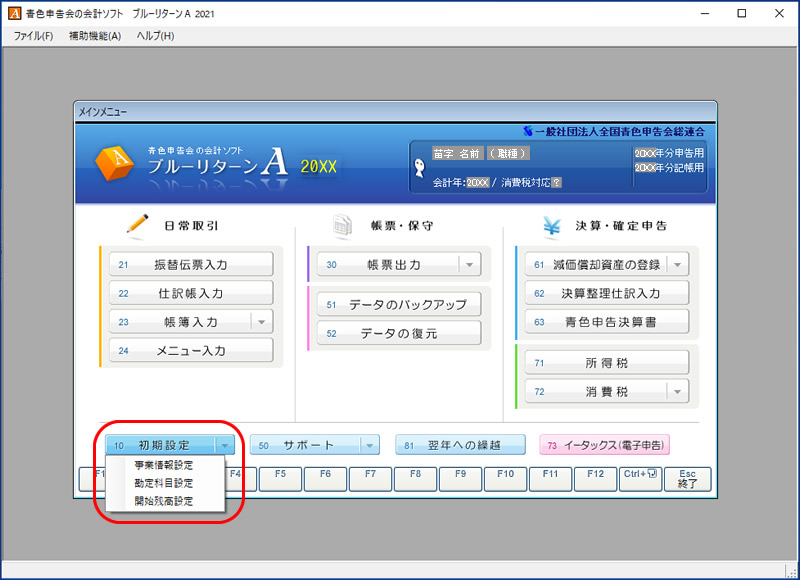
Task: Click the データのバックアップ button
Action: pos(399,305)
